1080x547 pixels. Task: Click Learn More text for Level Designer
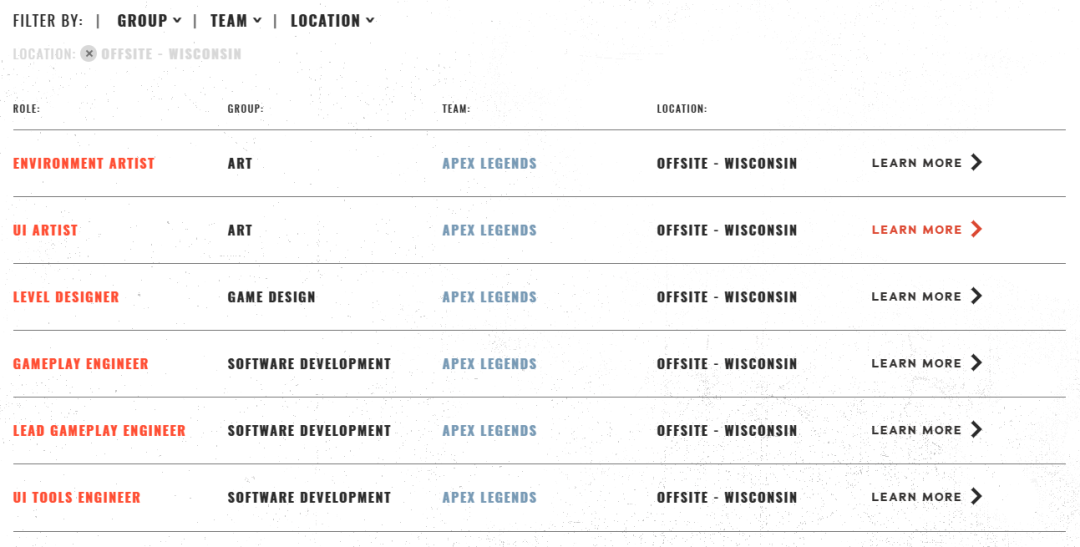[916, 297]
